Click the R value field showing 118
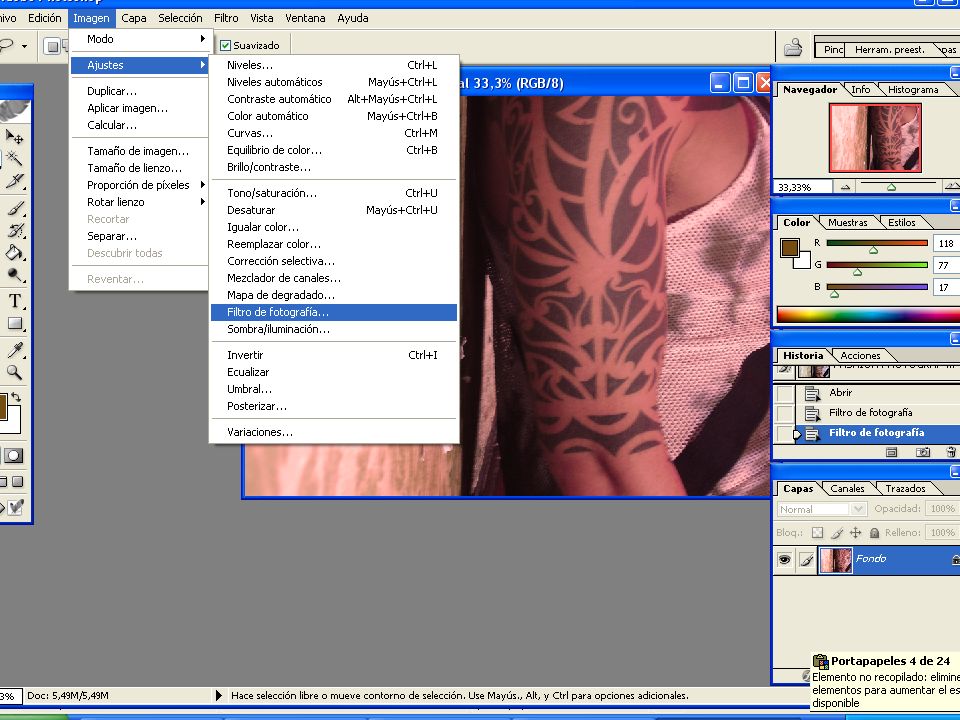Viewport: 960px width, 720px height. (947, 243)
